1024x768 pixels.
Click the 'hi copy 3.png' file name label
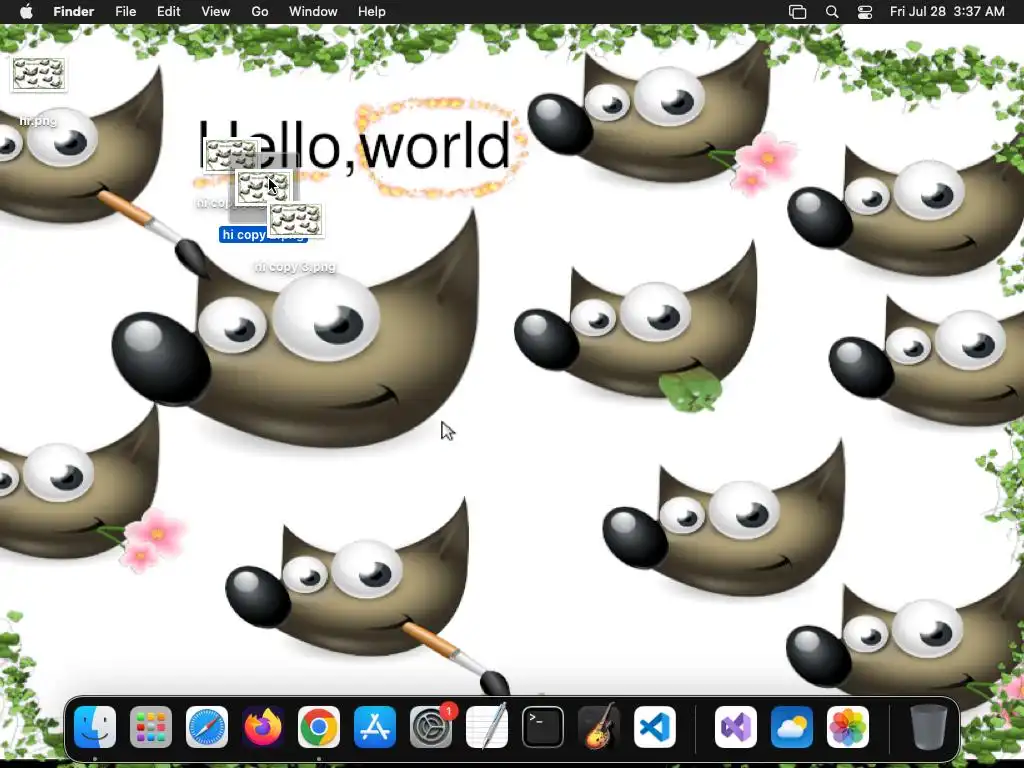(x=295, y=267)
